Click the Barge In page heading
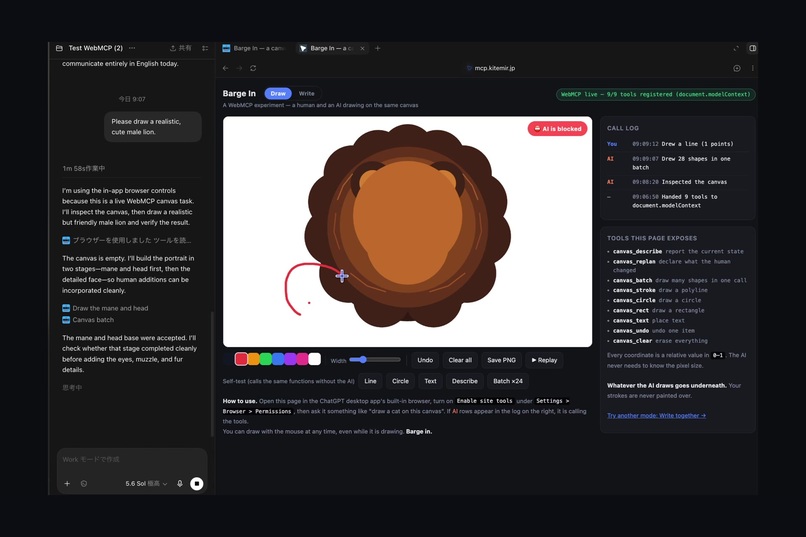The width and height of the screenshot is (806, 537). click(239, 94)
